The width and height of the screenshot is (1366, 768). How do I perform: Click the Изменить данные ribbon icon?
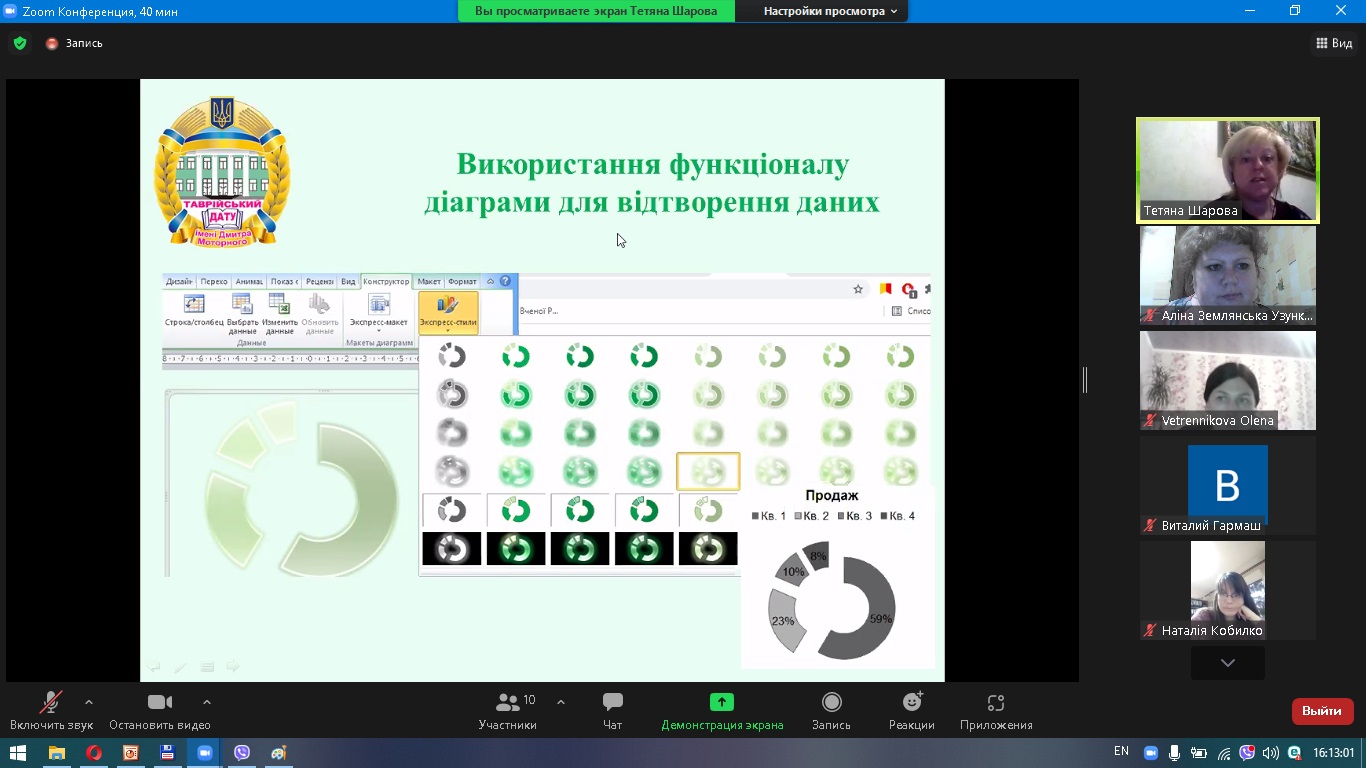click(280, 314)
